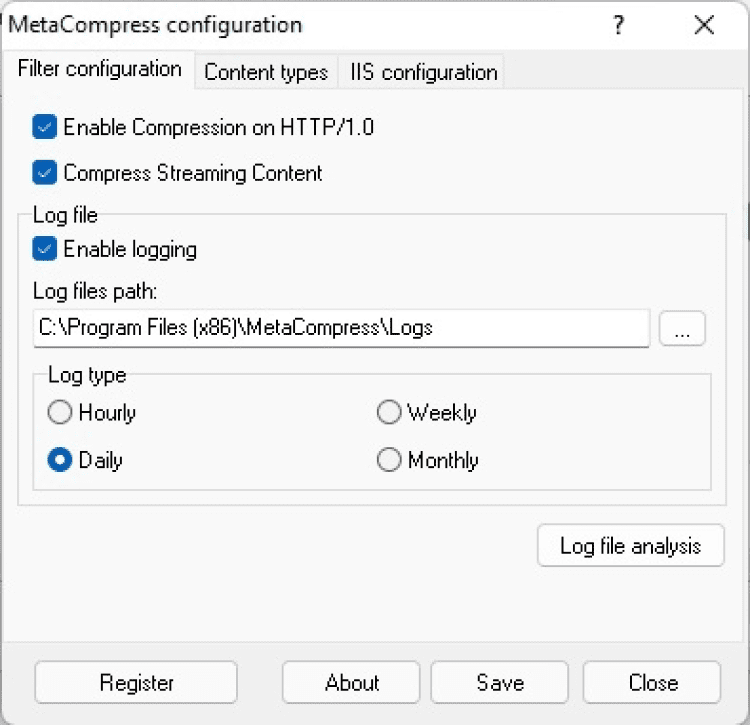Viewport: 750px width, 725px height.
Task: Switch to the Content types tab
Action: (266, 72)
